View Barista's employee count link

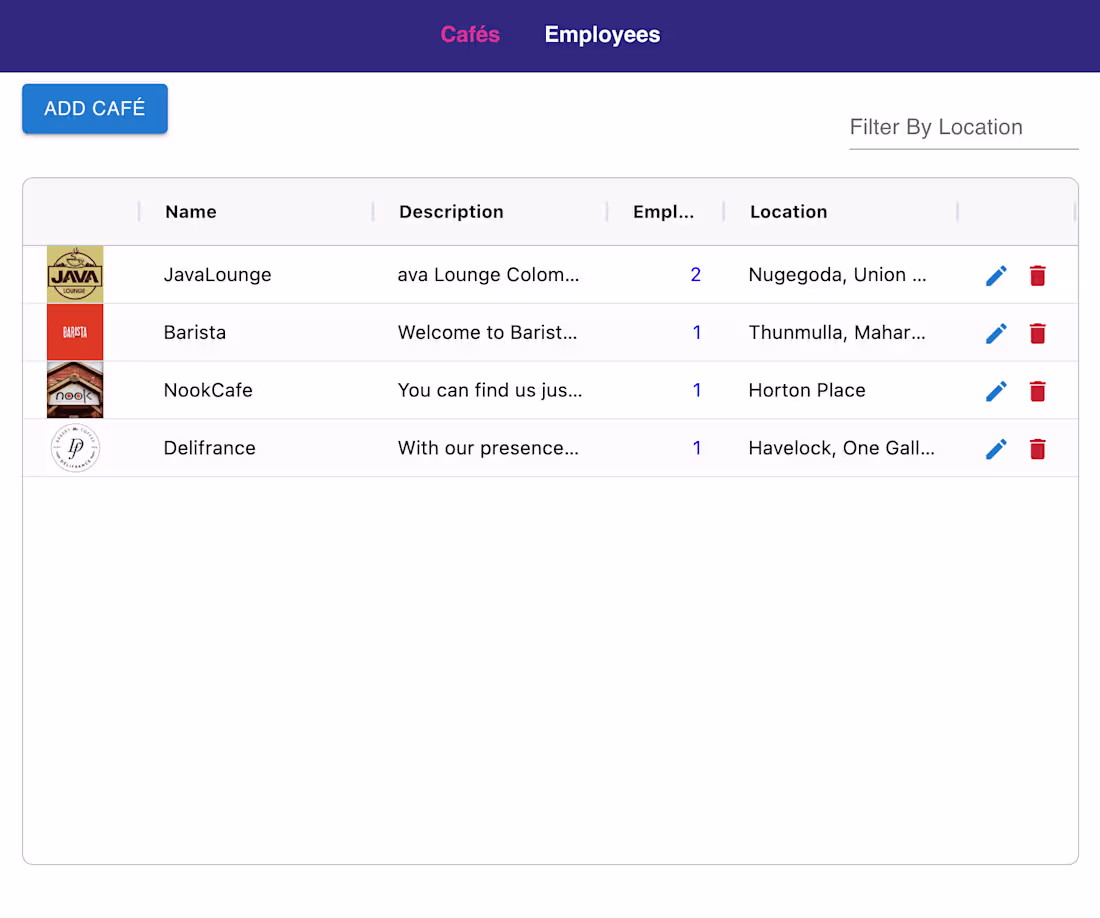tap(697, 333)
